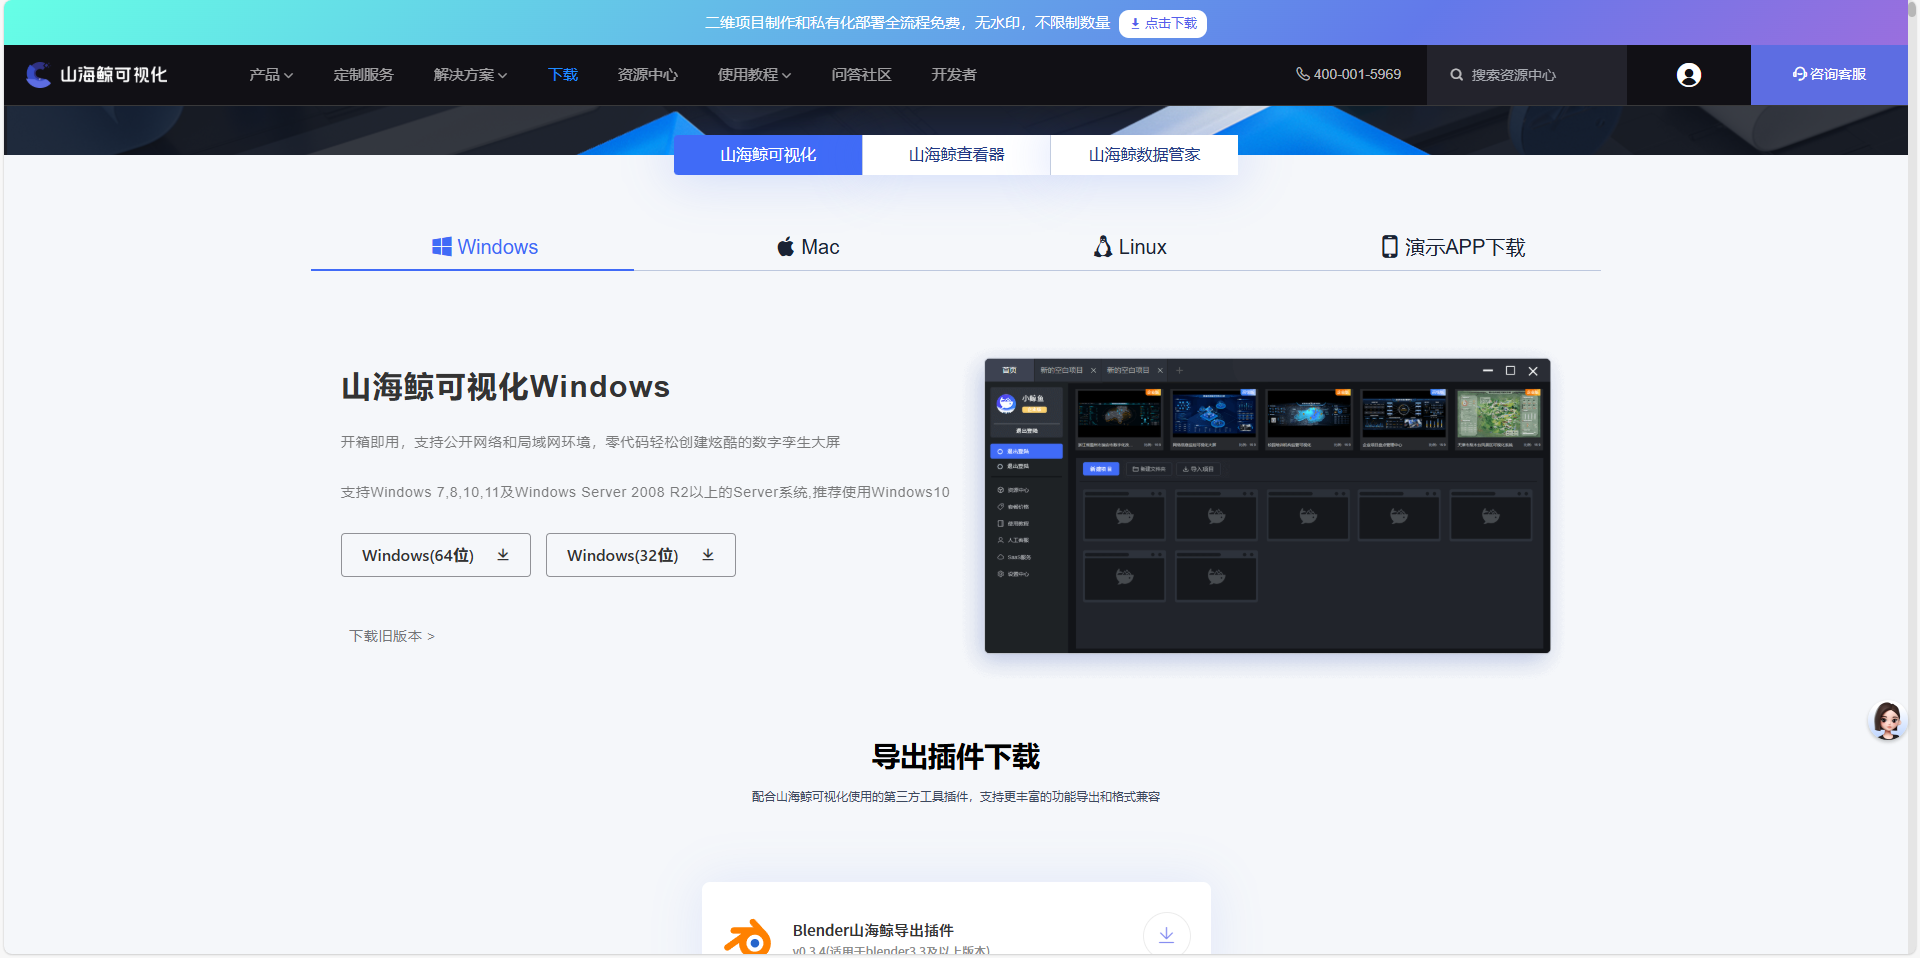Open the floating customer service avatar

click(x=1887, y=720)
